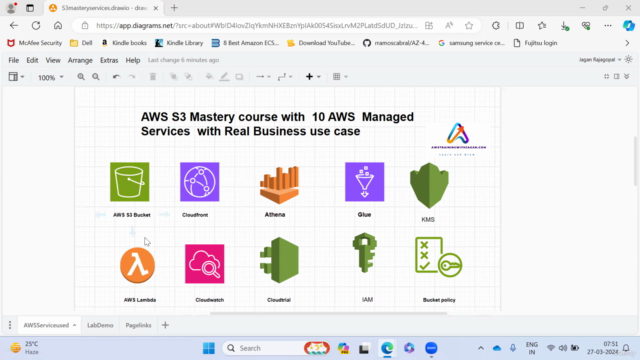Open the table insert dropdown
640x360 pixels.
340,77
